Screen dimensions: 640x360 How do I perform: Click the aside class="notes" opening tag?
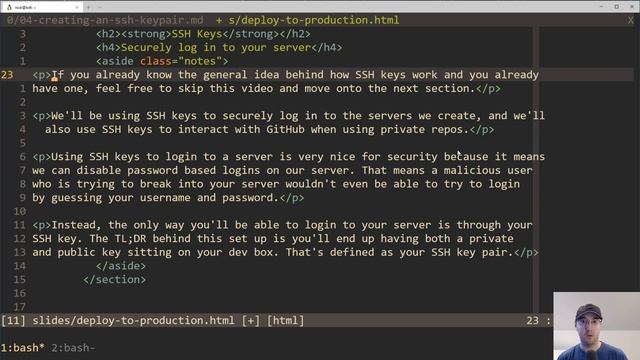pos(162,61)
